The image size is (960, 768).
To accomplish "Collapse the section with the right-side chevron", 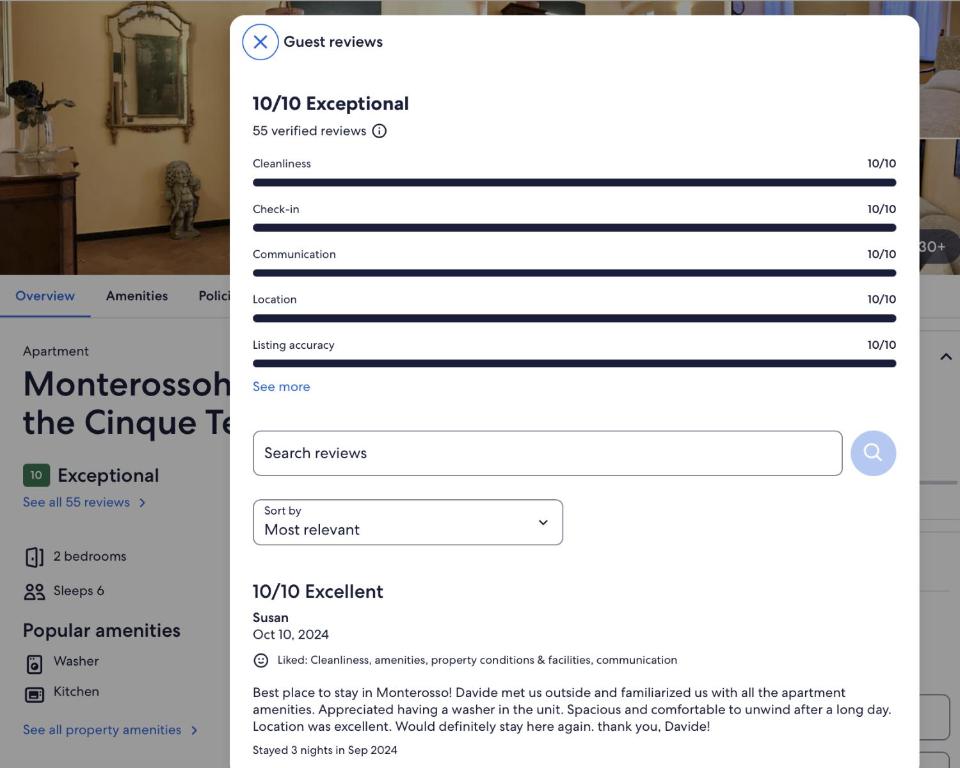I will (x=946, y=356).
